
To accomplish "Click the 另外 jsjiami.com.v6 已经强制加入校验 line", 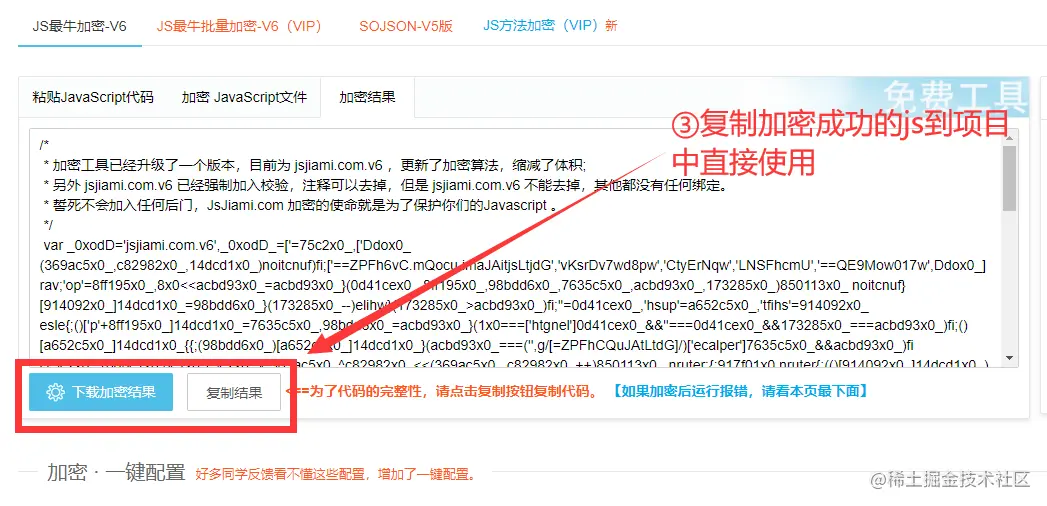I will point(384,185).
